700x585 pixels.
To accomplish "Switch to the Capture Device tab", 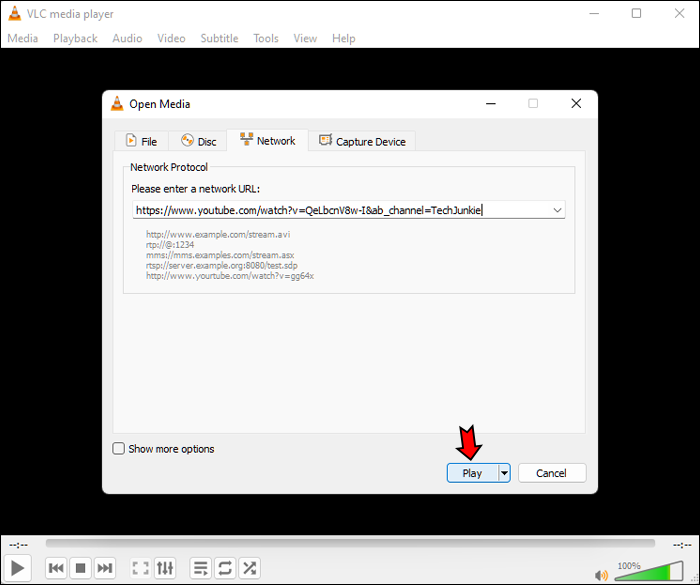I will 362,141.
